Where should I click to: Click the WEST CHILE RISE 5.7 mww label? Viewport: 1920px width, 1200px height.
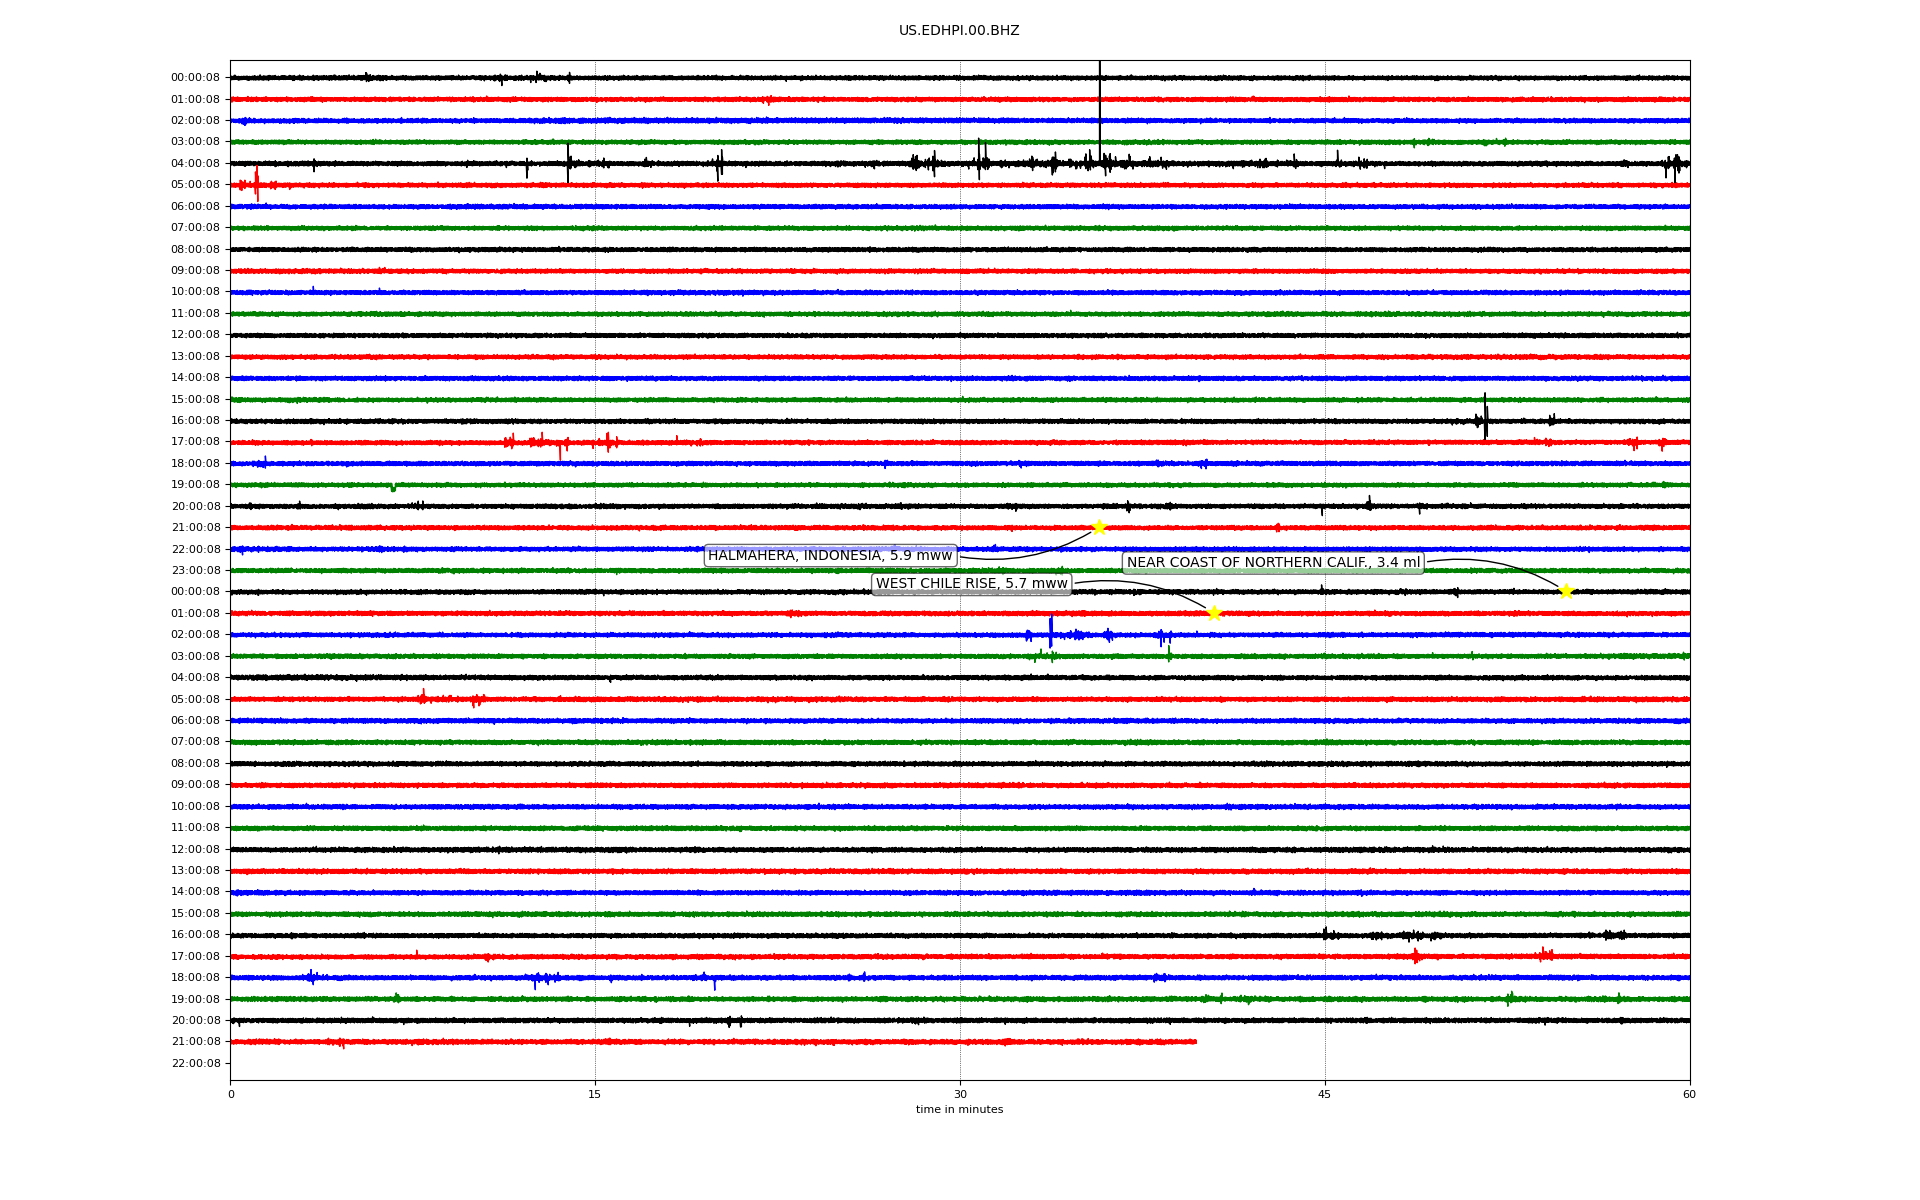(971, 584)
